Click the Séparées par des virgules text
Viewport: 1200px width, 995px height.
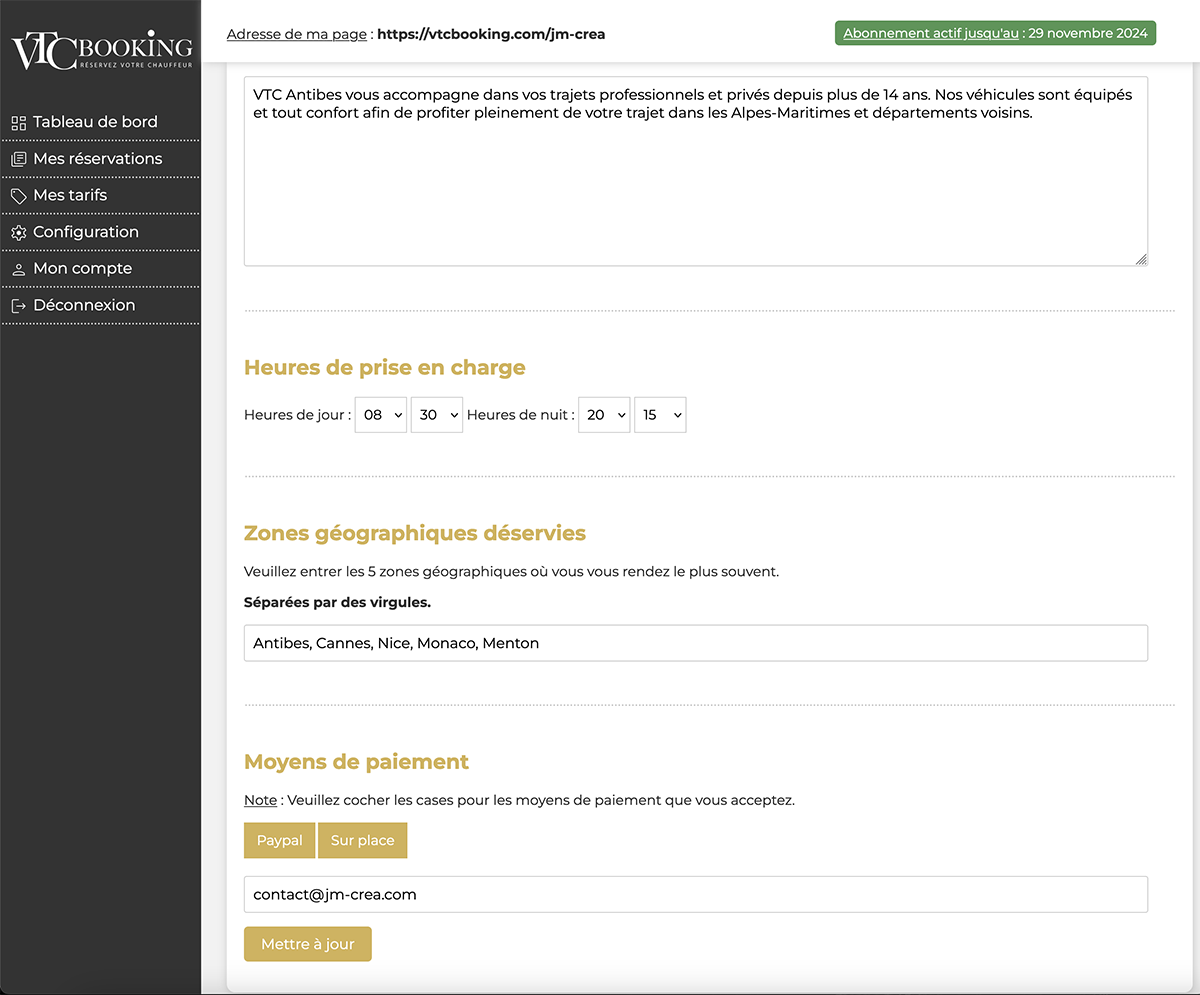tap(338, 603)
